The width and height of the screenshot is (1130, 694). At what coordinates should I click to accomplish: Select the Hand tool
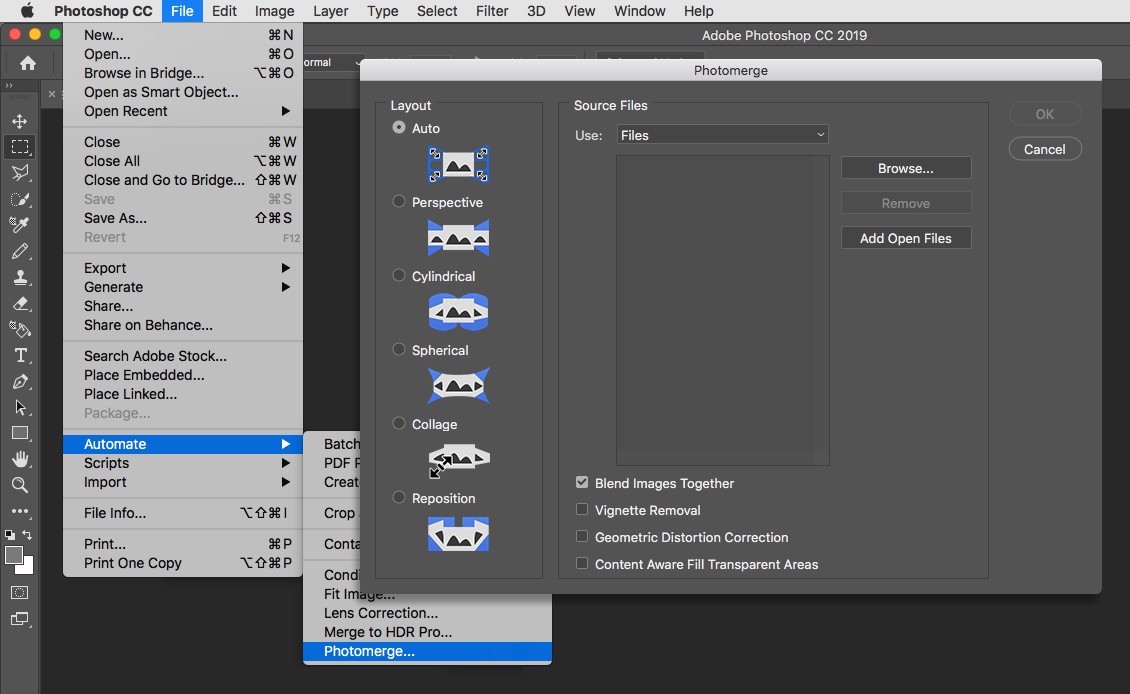coord(19,459)
